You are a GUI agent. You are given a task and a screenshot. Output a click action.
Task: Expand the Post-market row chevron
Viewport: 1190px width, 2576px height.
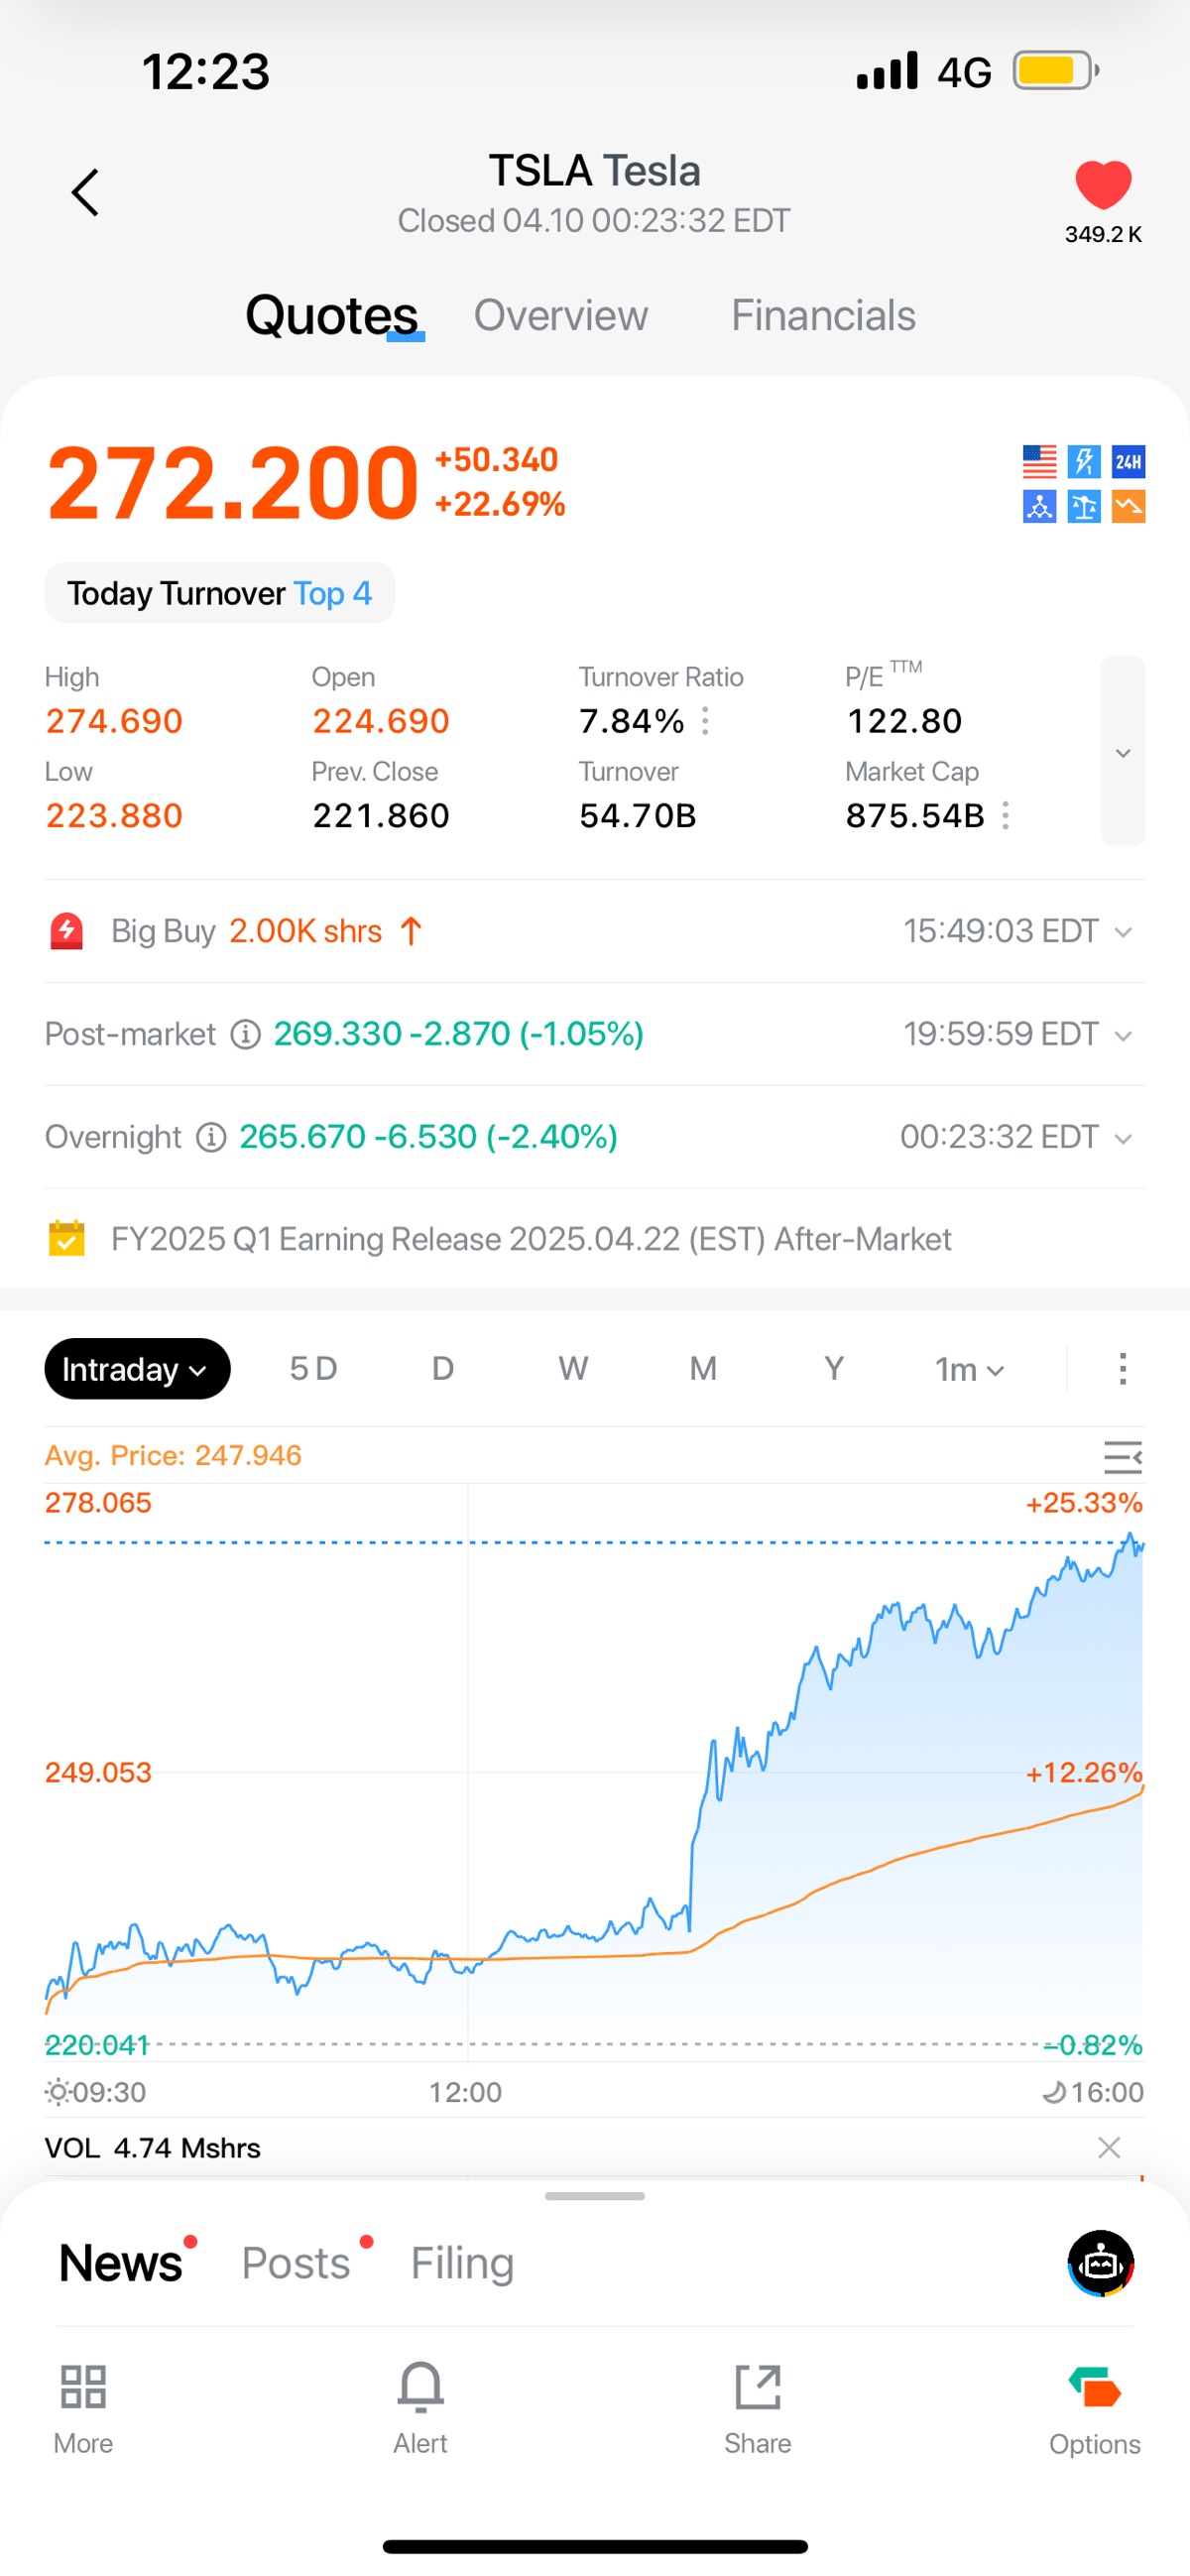pyautogui.click(x=1122, y=1035)
